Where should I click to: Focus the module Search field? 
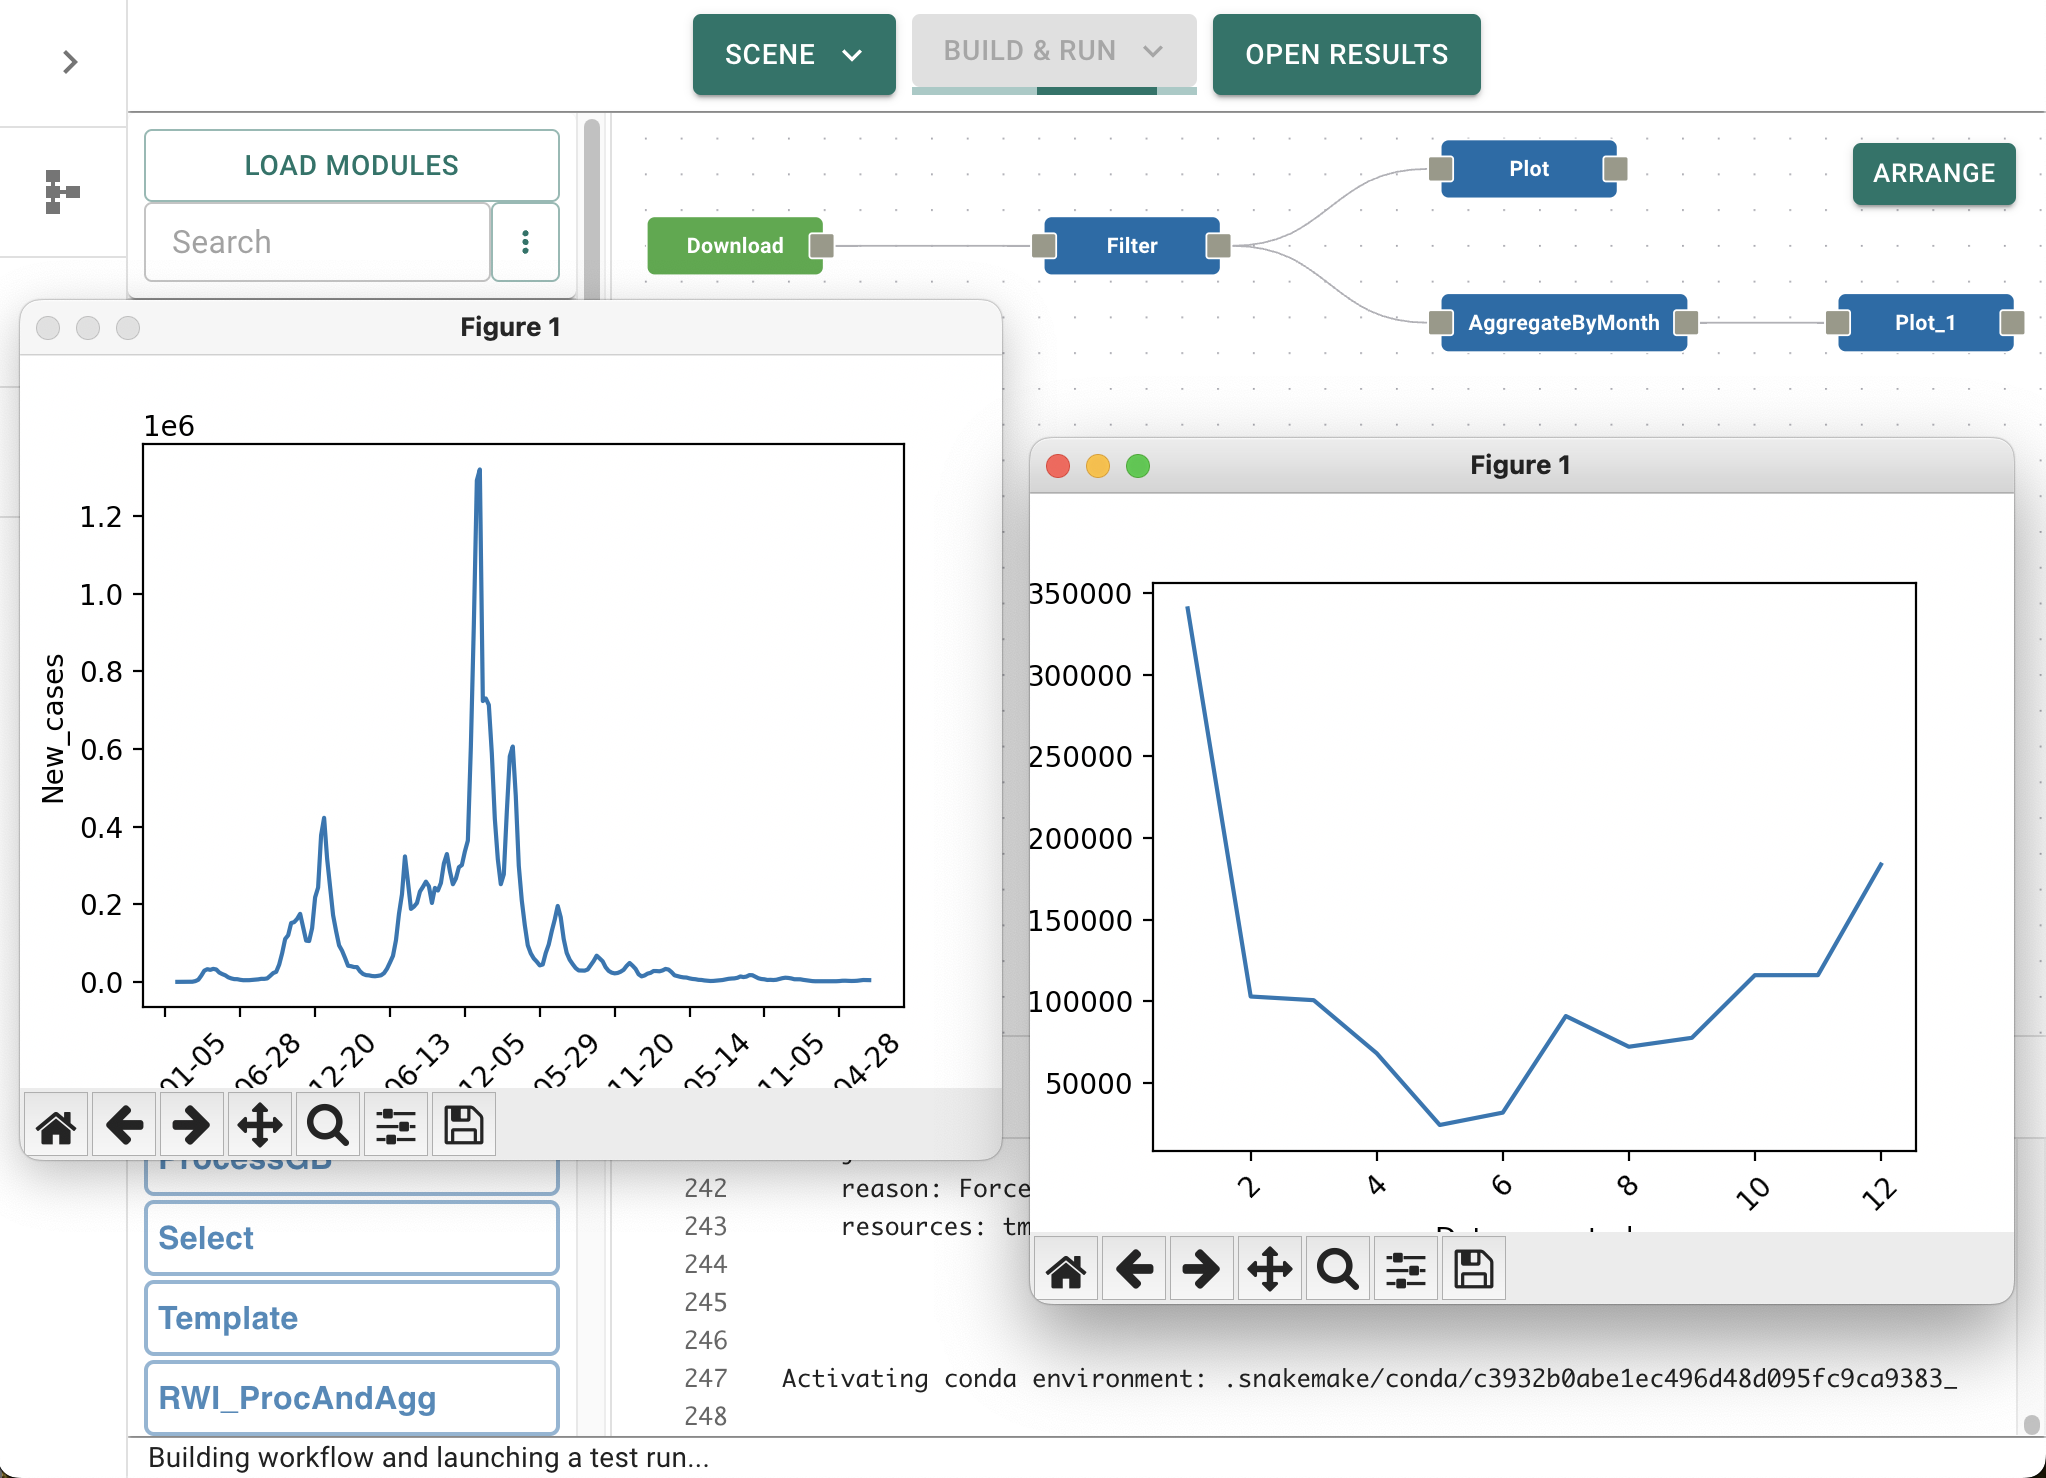point(318,242)
